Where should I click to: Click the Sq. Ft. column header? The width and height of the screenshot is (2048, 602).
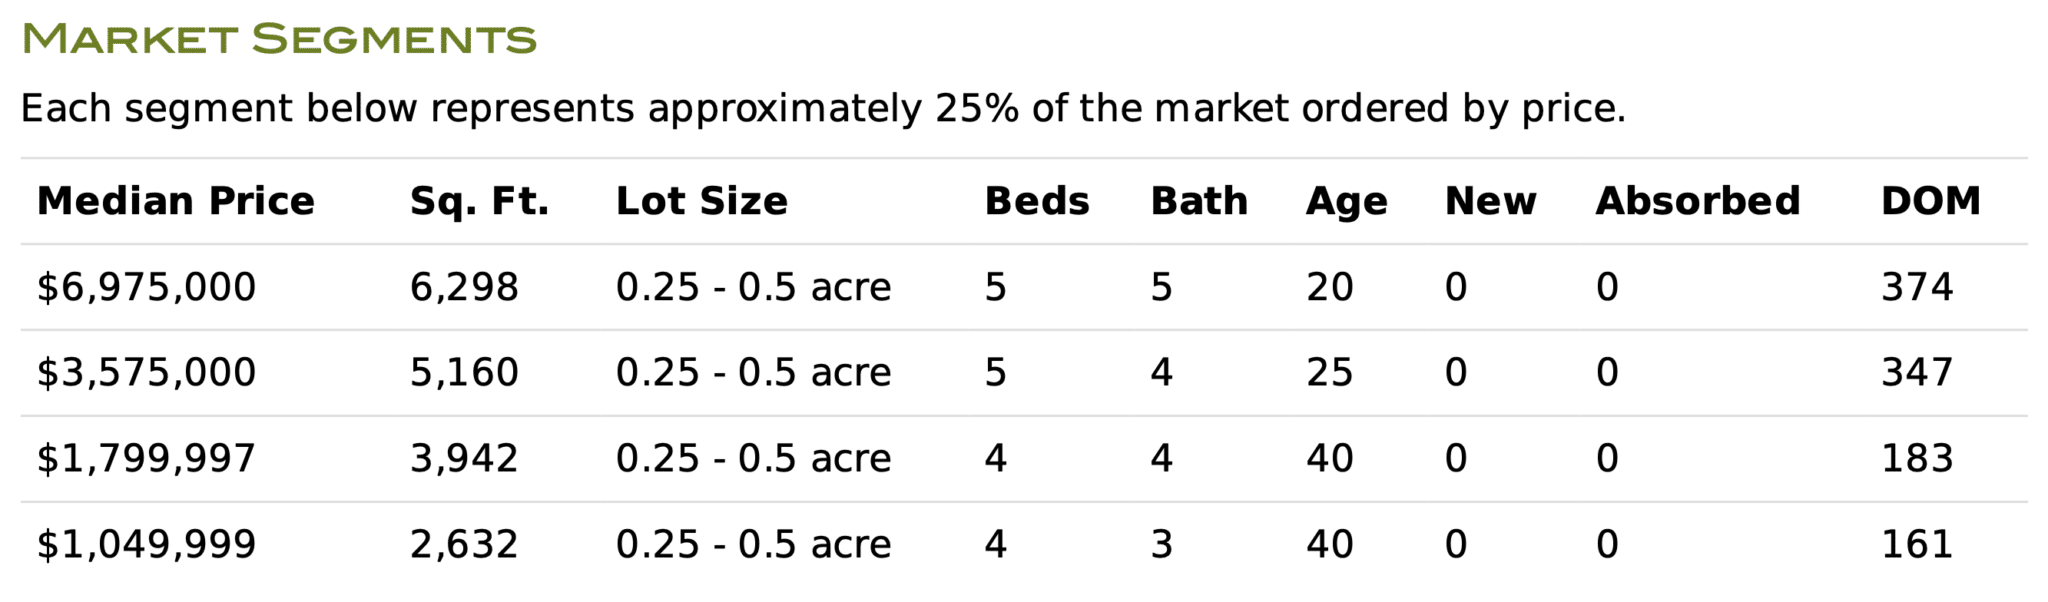tap(479, 201)
